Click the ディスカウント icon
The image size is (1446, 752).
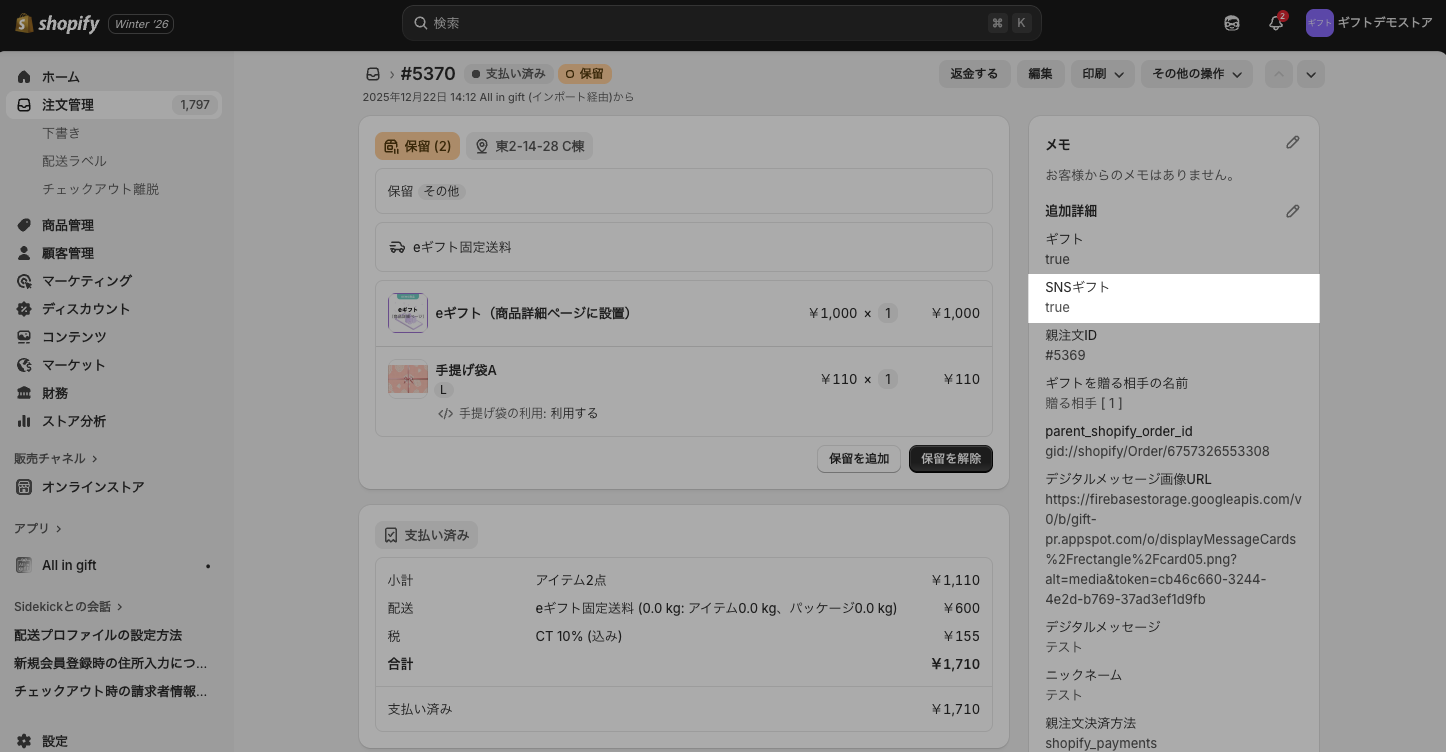(x=24, y=309)
